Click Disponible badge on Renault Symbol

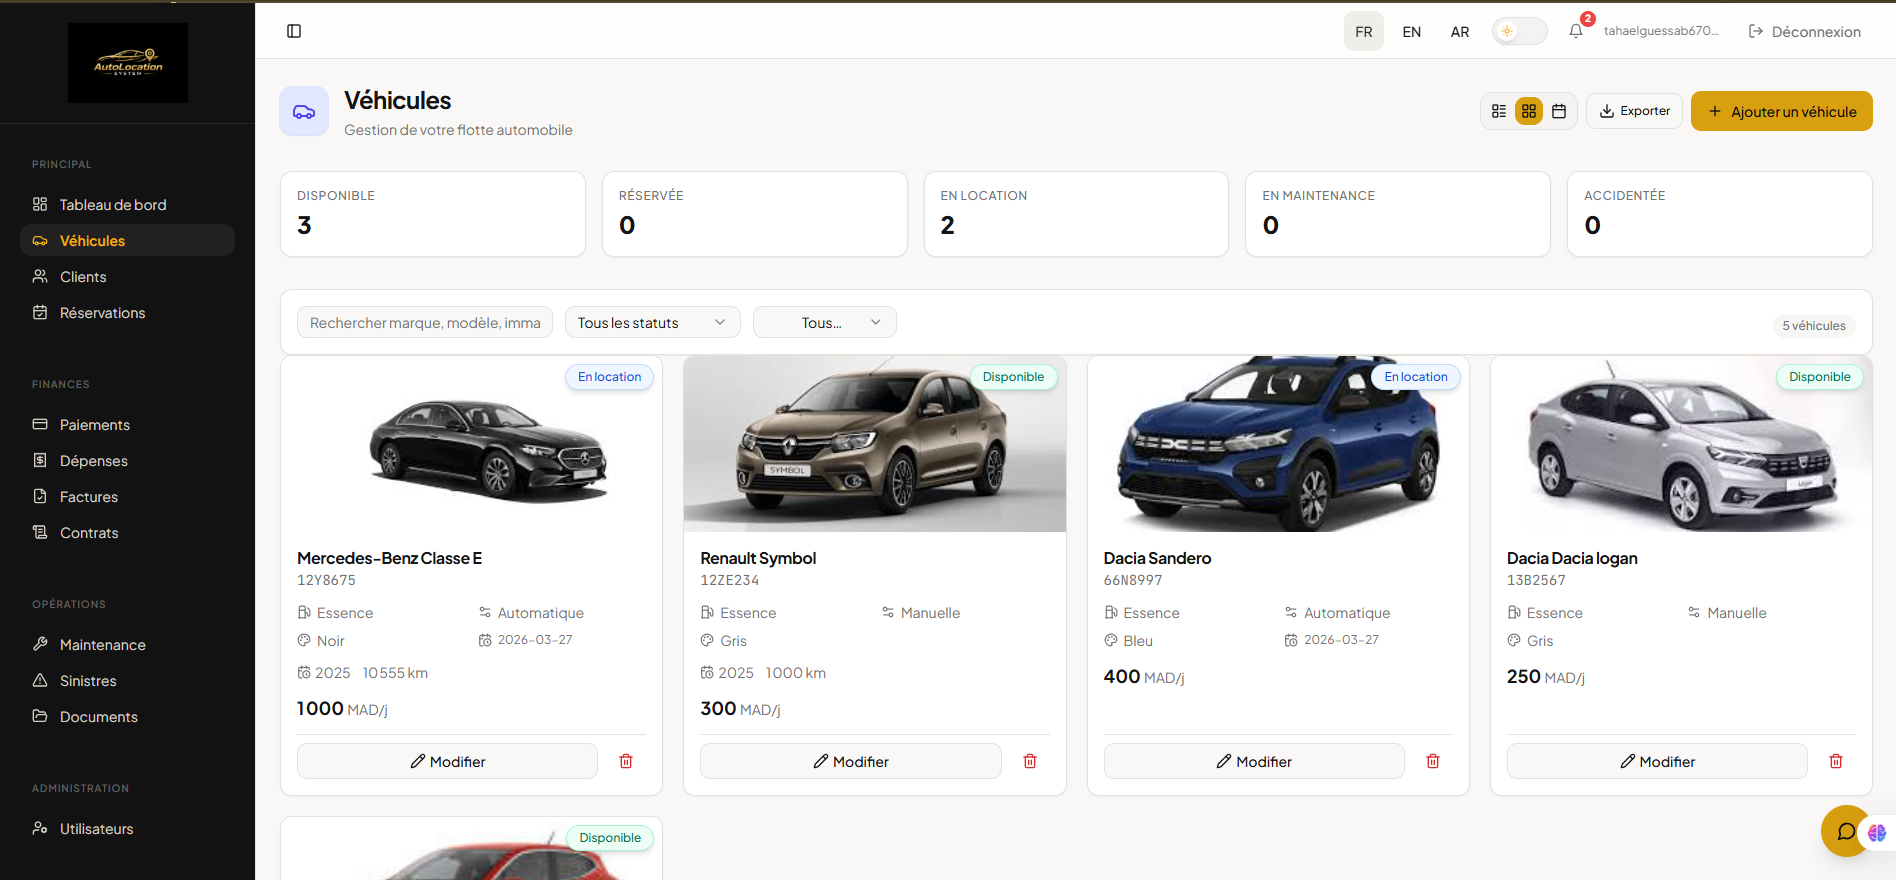(1013, 377)
